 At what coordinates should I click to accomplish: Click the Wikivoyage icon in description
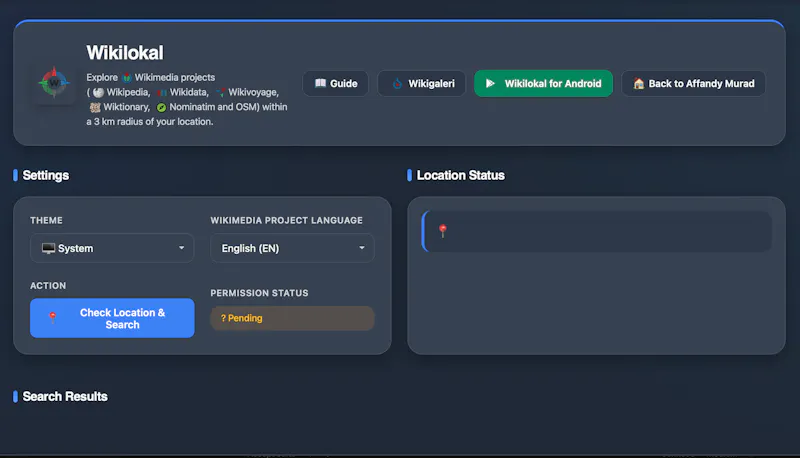point(220,92)
